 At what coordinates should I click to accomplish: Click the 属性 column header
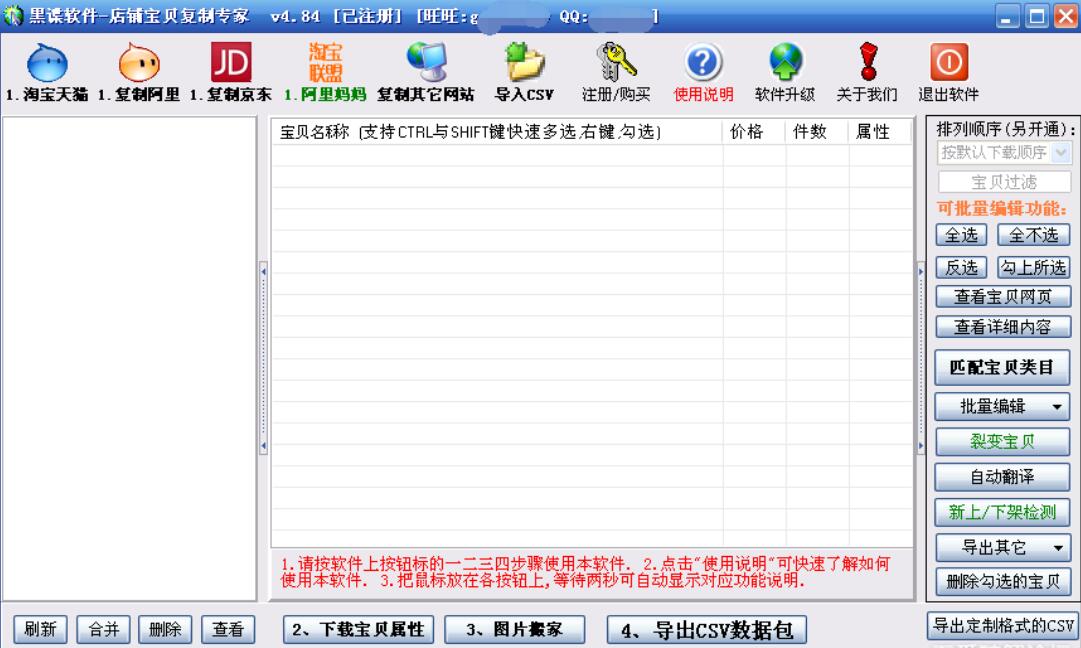pyautogui.click(x=879, y=132)
